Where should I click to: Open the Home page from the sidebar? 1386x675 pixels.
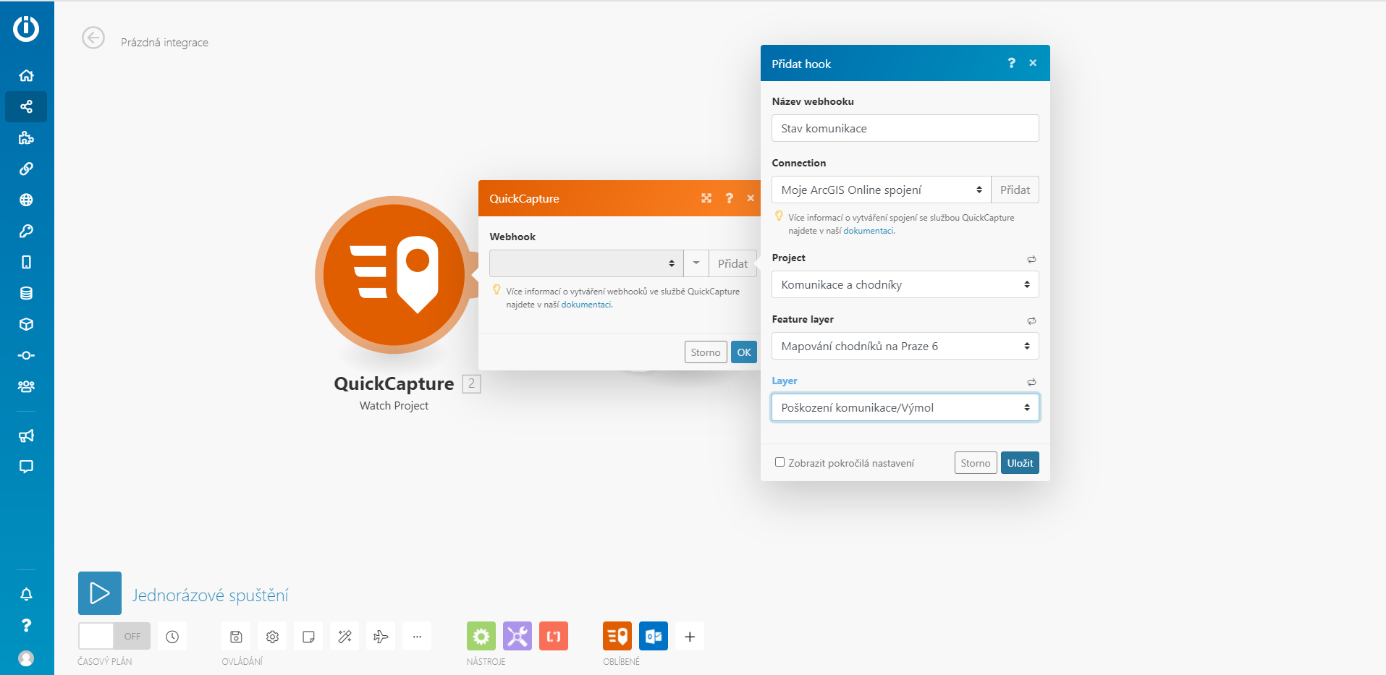tap(27, 75)
